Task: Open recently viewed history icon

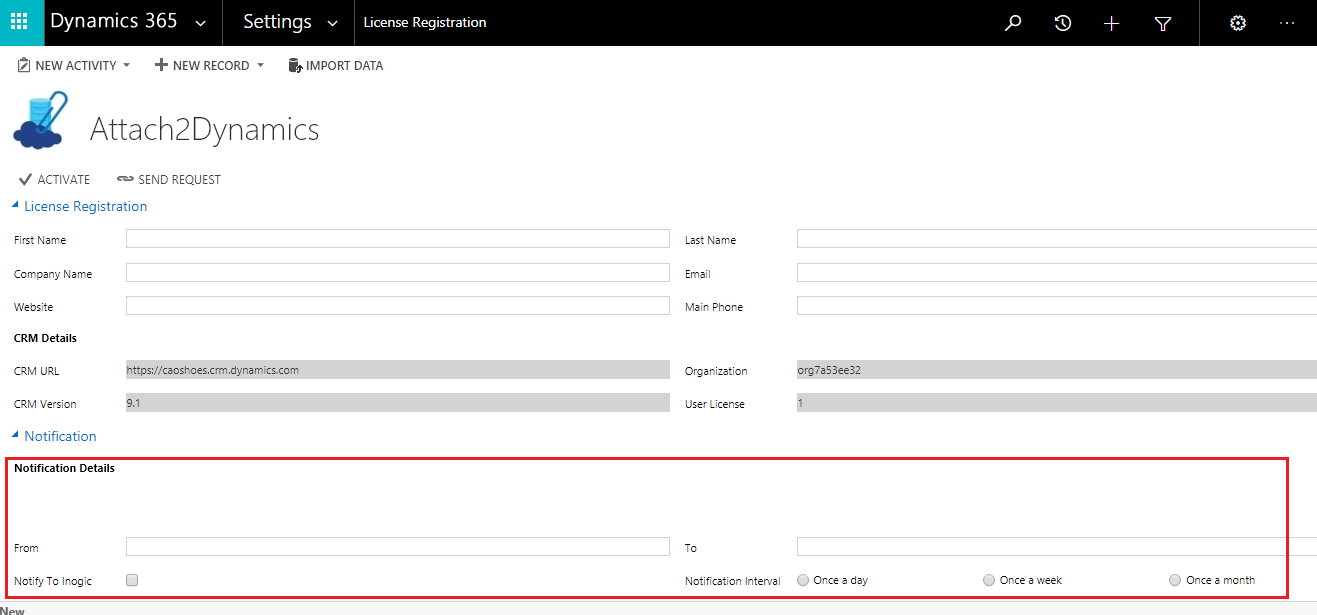Action: click(x=1063, y=23)
